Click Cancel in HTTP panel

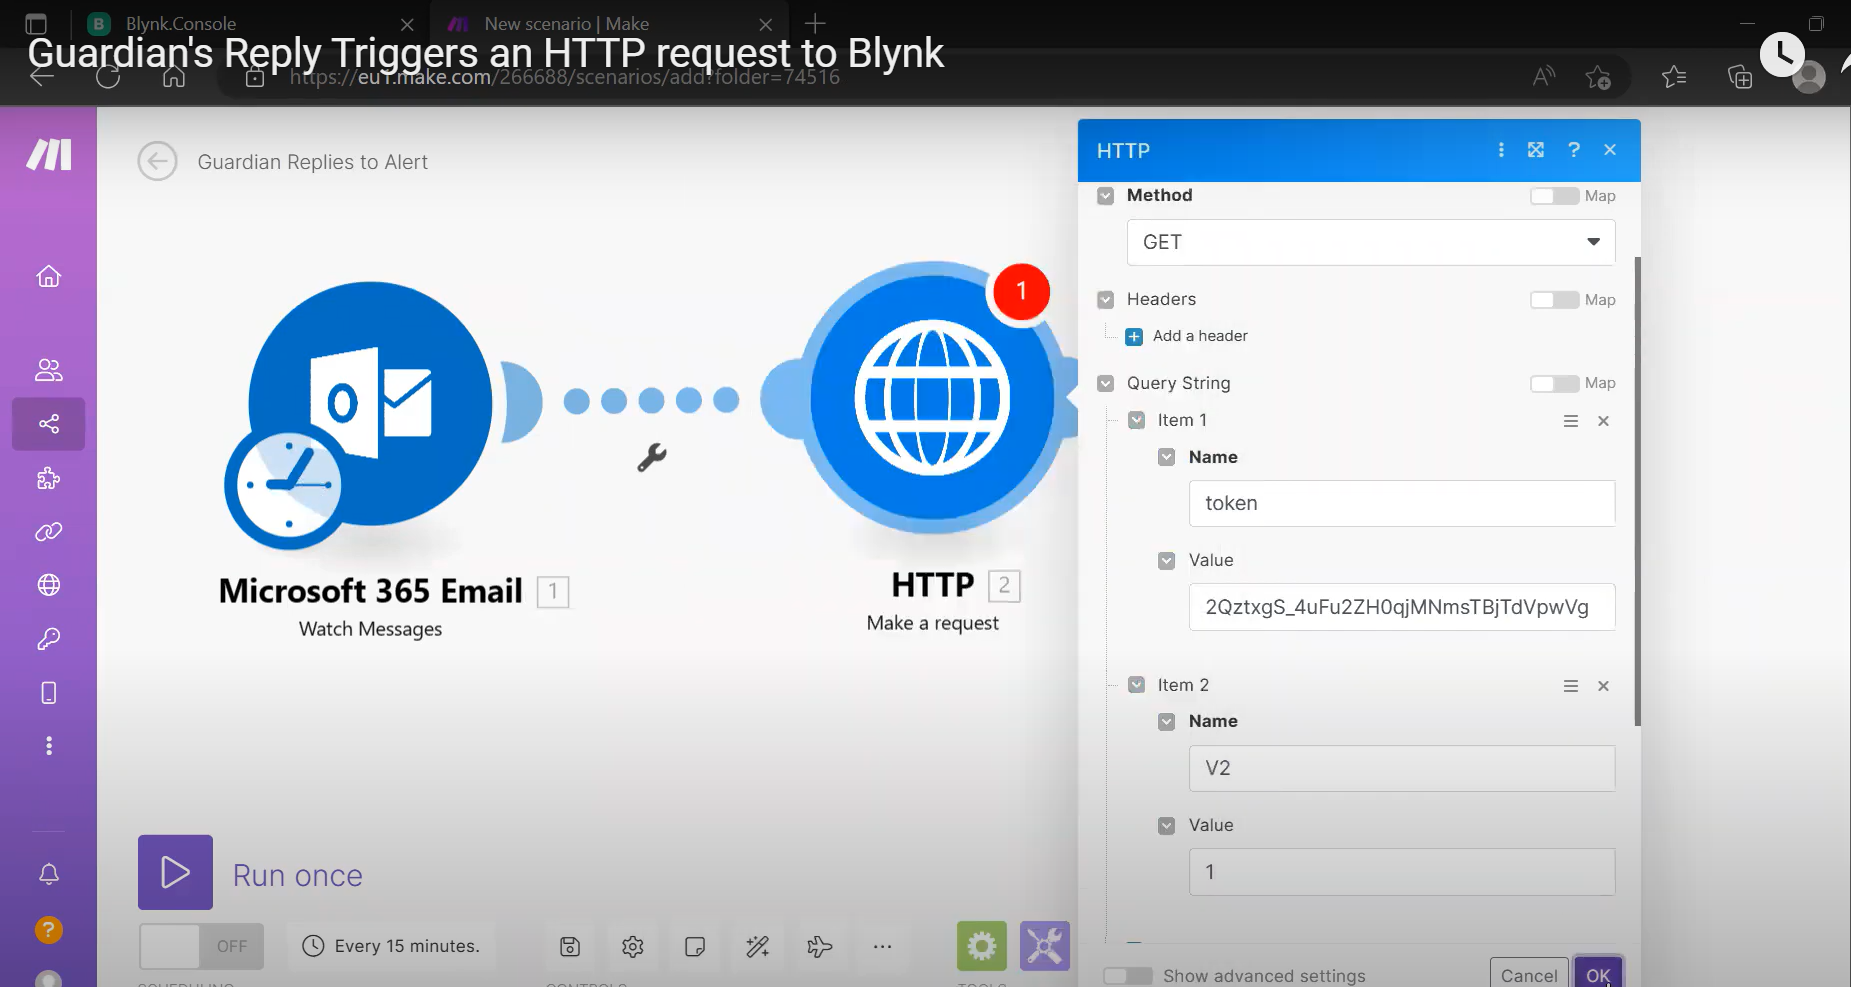[x=1529, y=973]
